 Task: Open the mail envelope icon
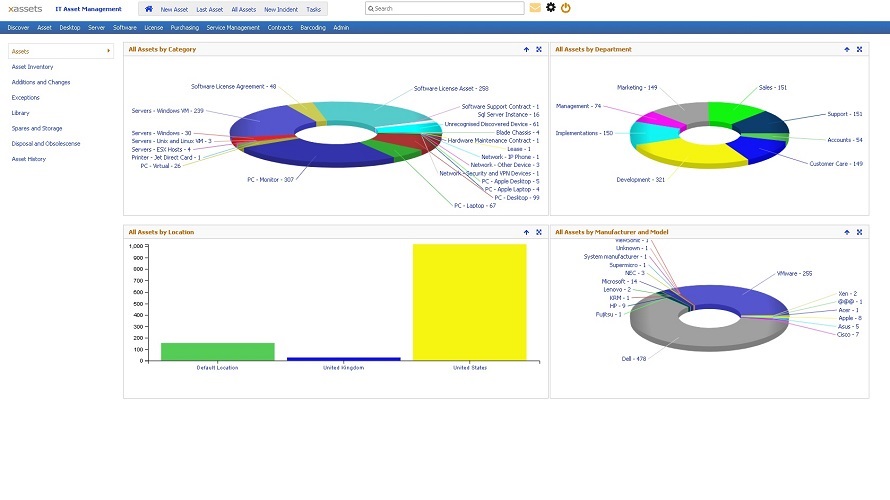tap(535, 8)
